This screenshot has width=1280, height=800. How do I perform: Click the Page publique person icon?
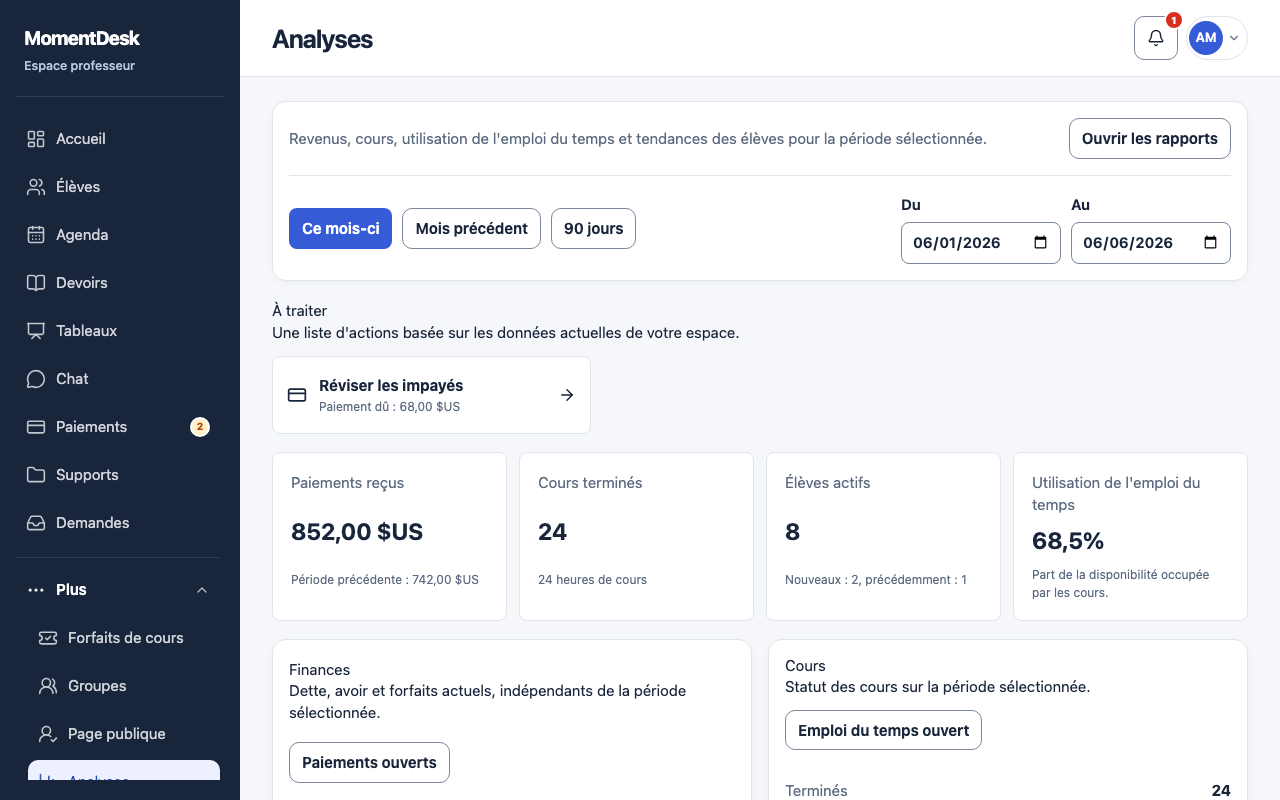click(x=48, y=734)
